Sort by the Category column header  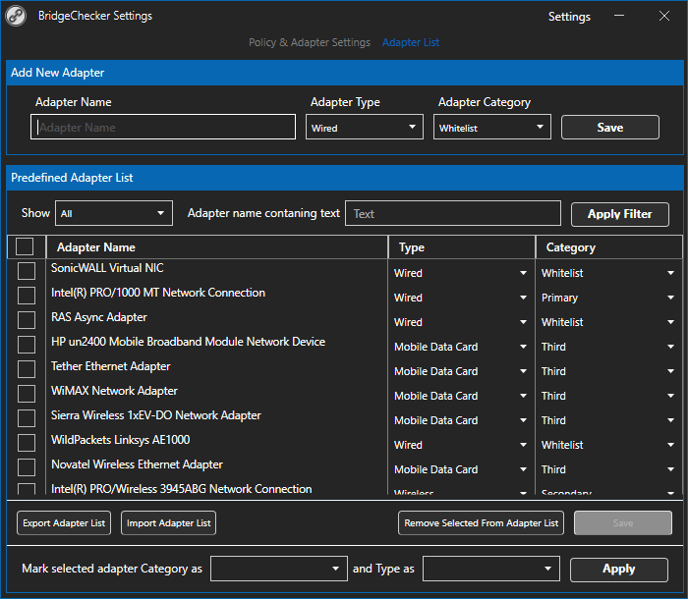[x=609, y=247]
